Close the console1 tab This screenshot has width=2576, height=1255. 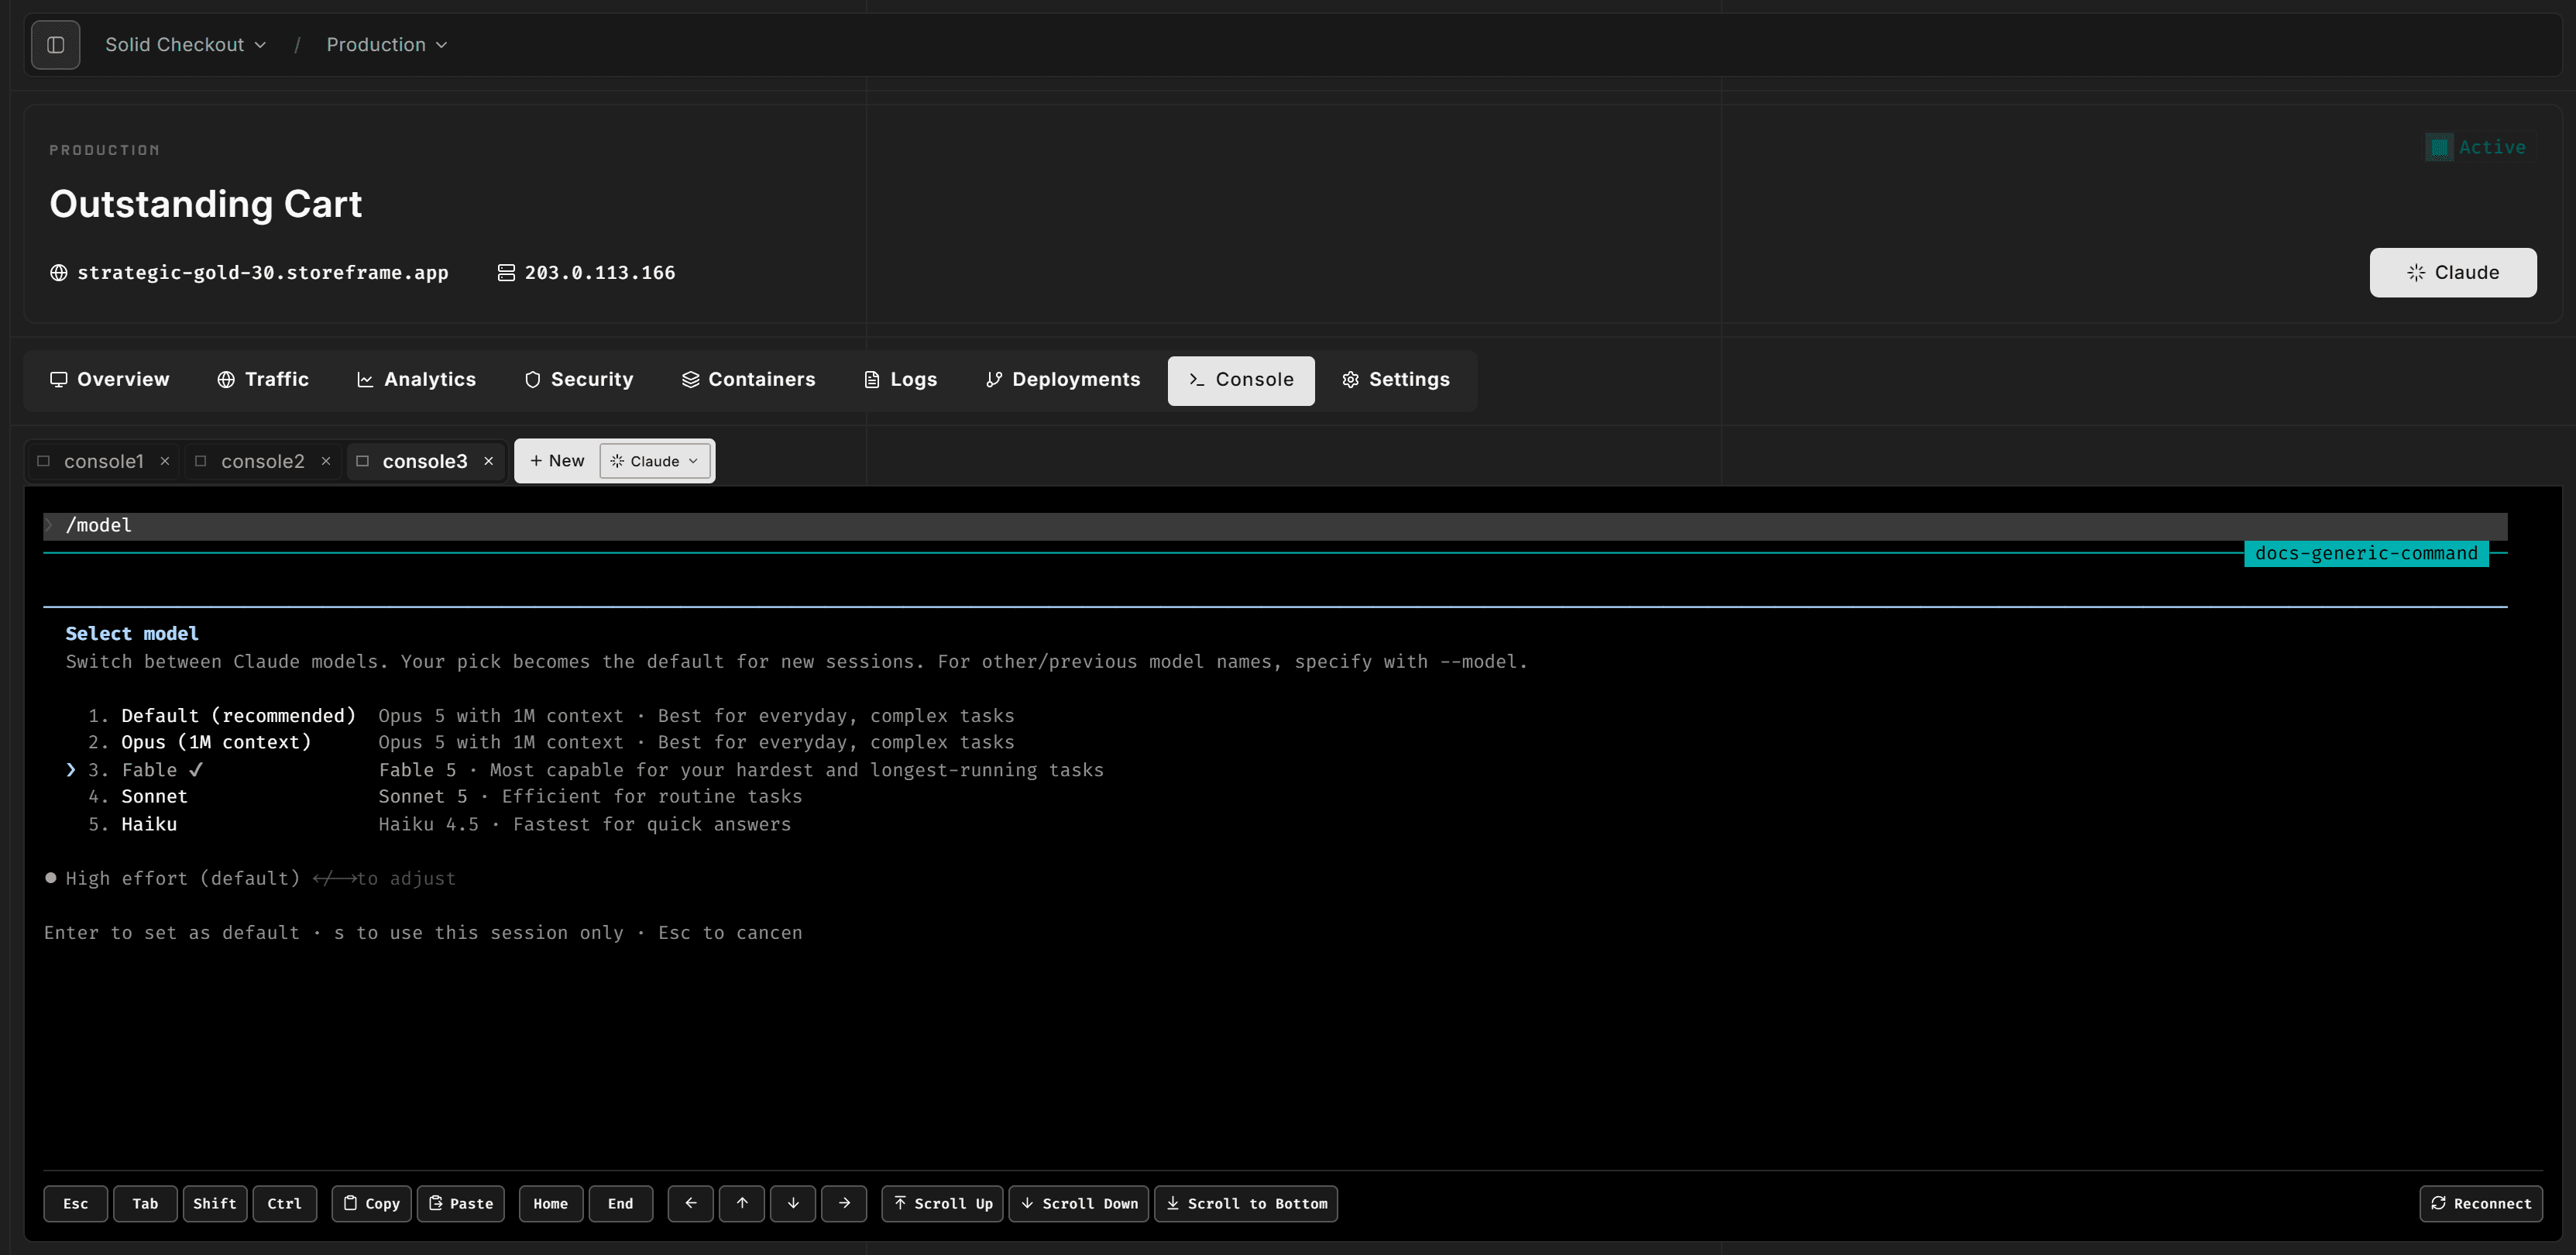pyautogui.click(x=165, y=462)
